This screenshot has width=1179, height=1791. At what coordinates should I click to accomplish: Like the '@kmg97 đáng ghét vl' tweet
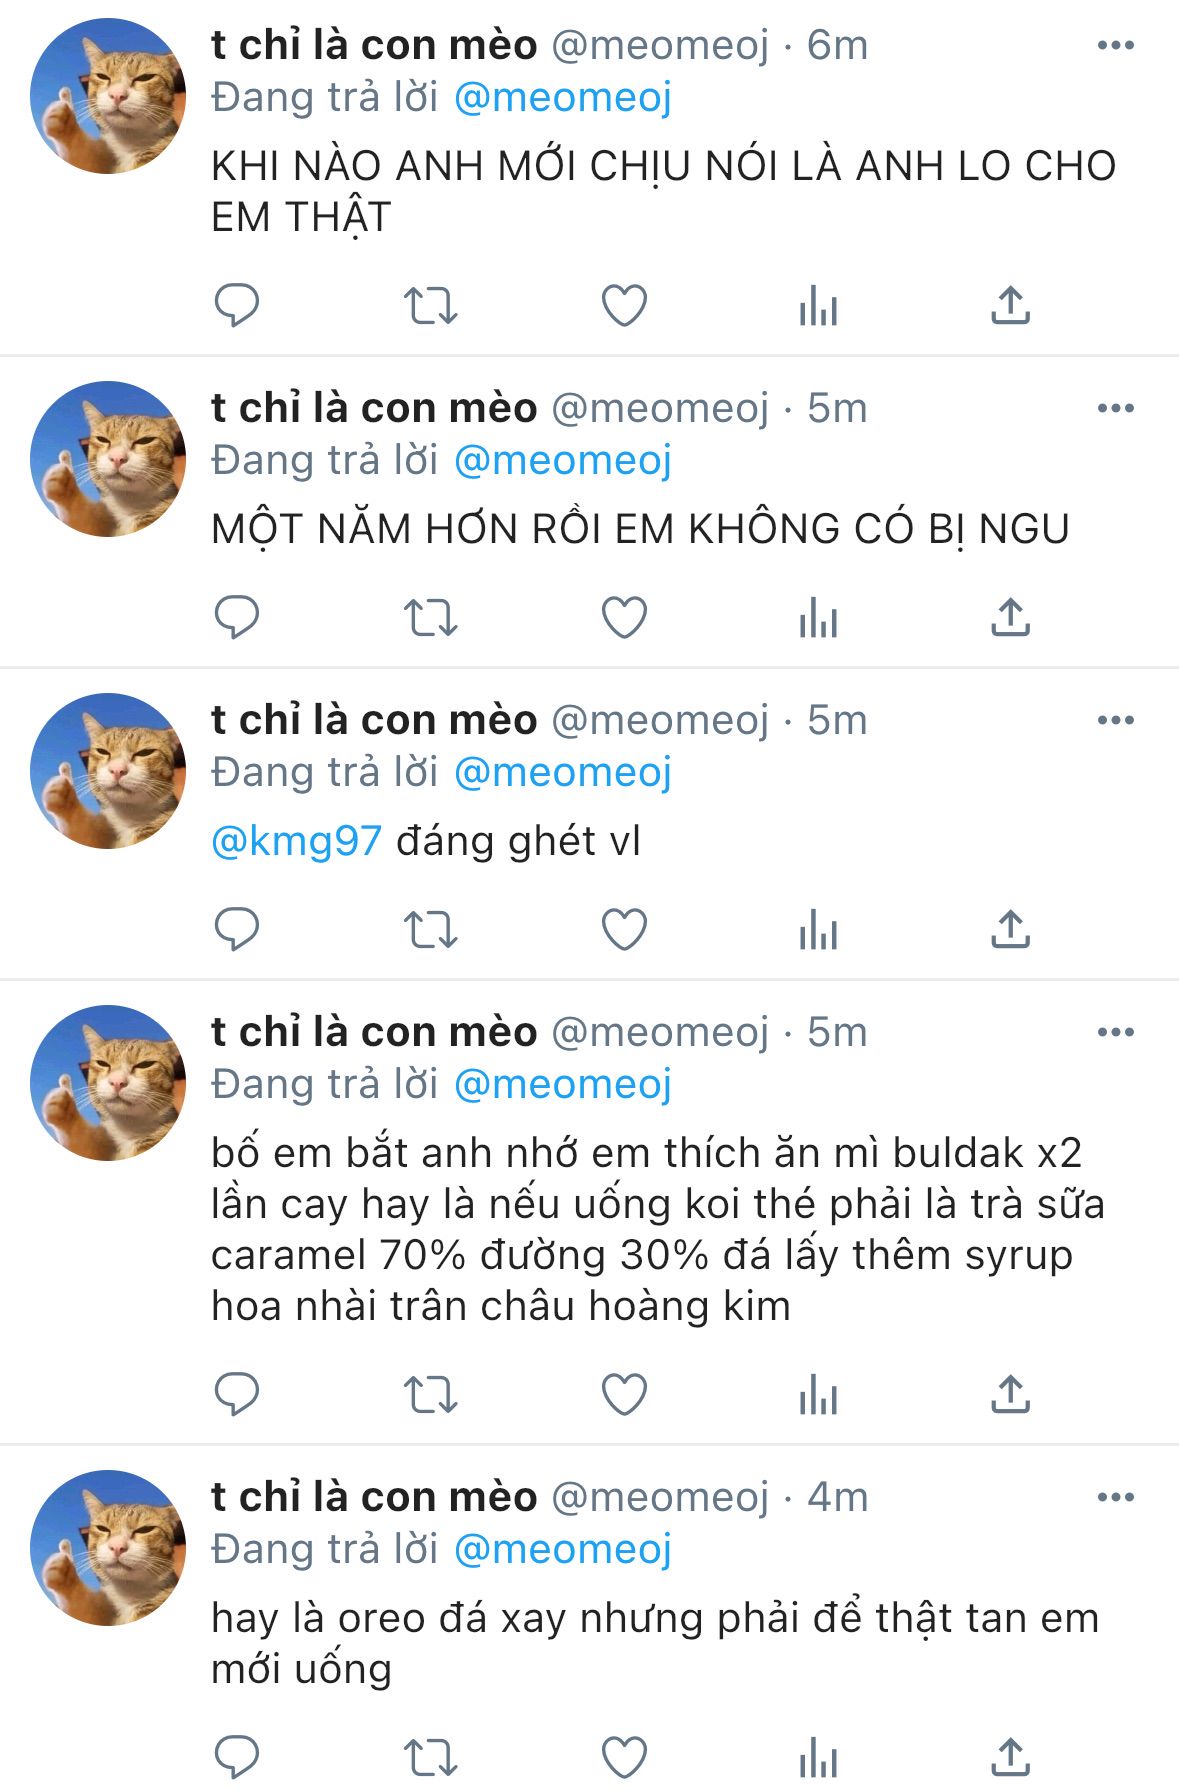click(x=624, y=929)
